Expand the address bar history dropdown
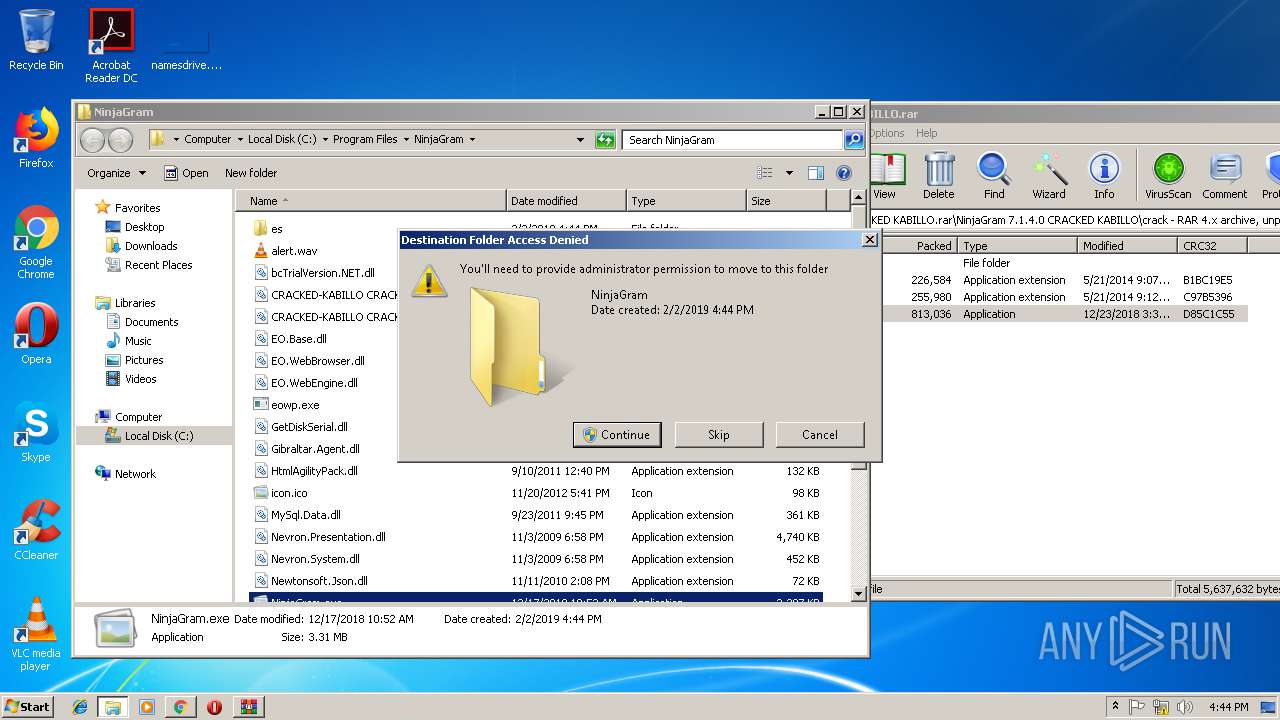Viewport: 1280px width, 720px height. [x=580, y=140]
